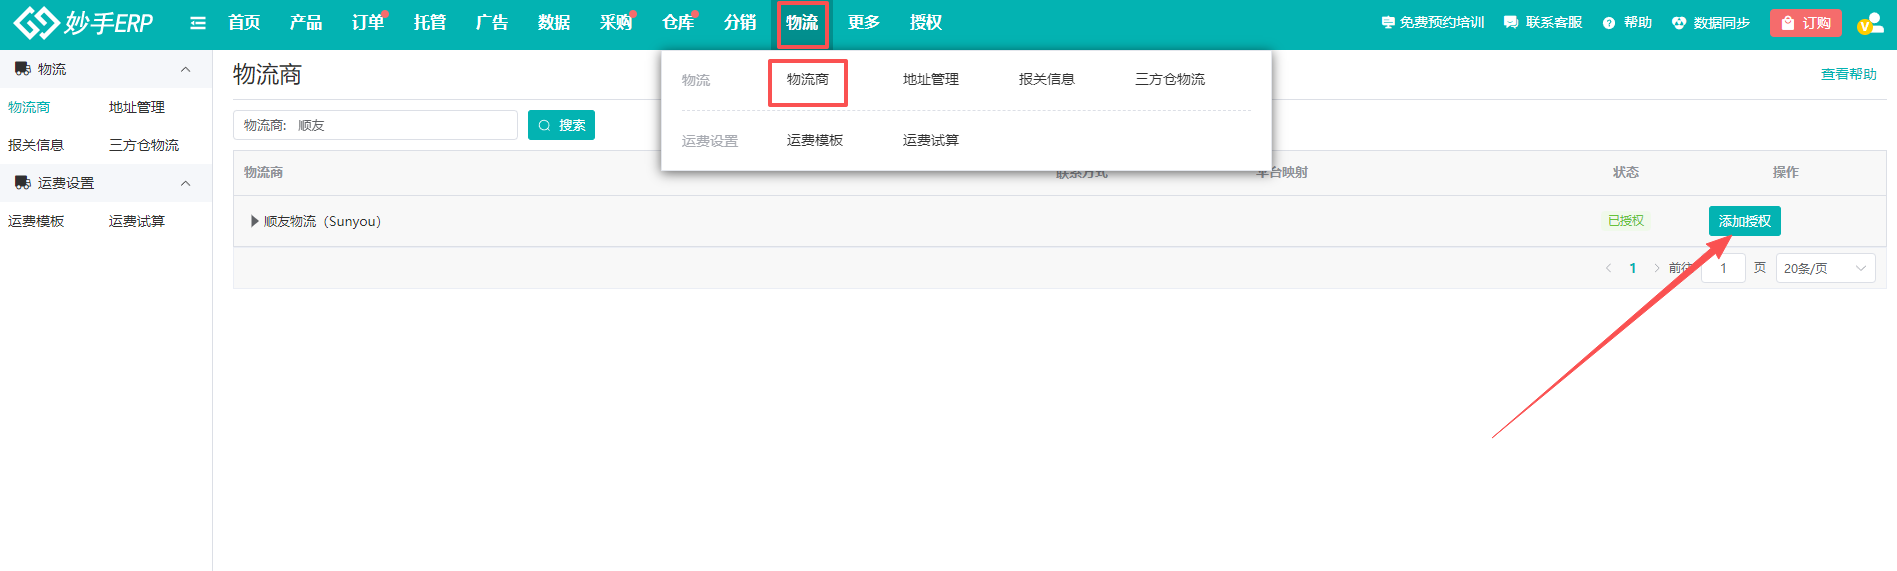Click the 物流商 table column header

(x=263, y=172)
